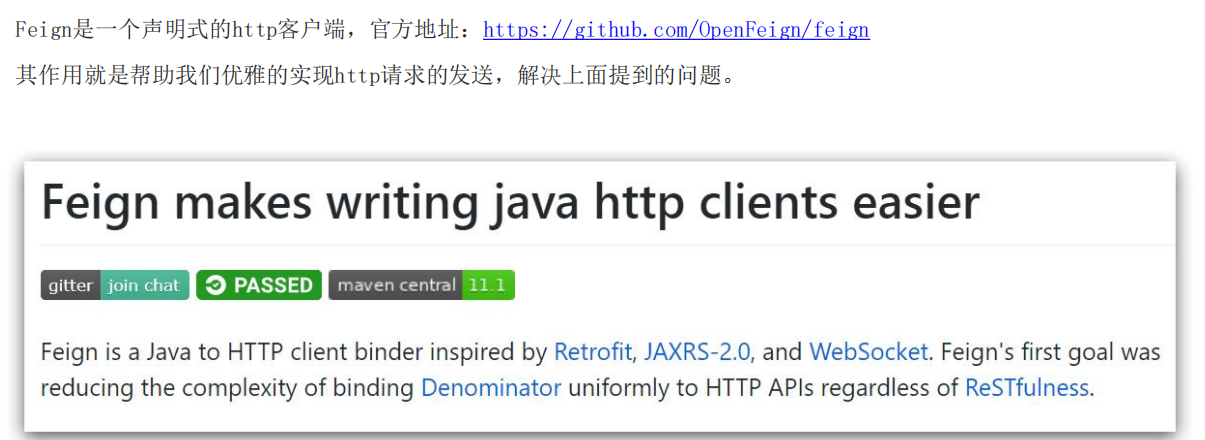1205x440 pixels.
Task: Click the circular icon in PASSED badge
Action: [x=215, y=286]
